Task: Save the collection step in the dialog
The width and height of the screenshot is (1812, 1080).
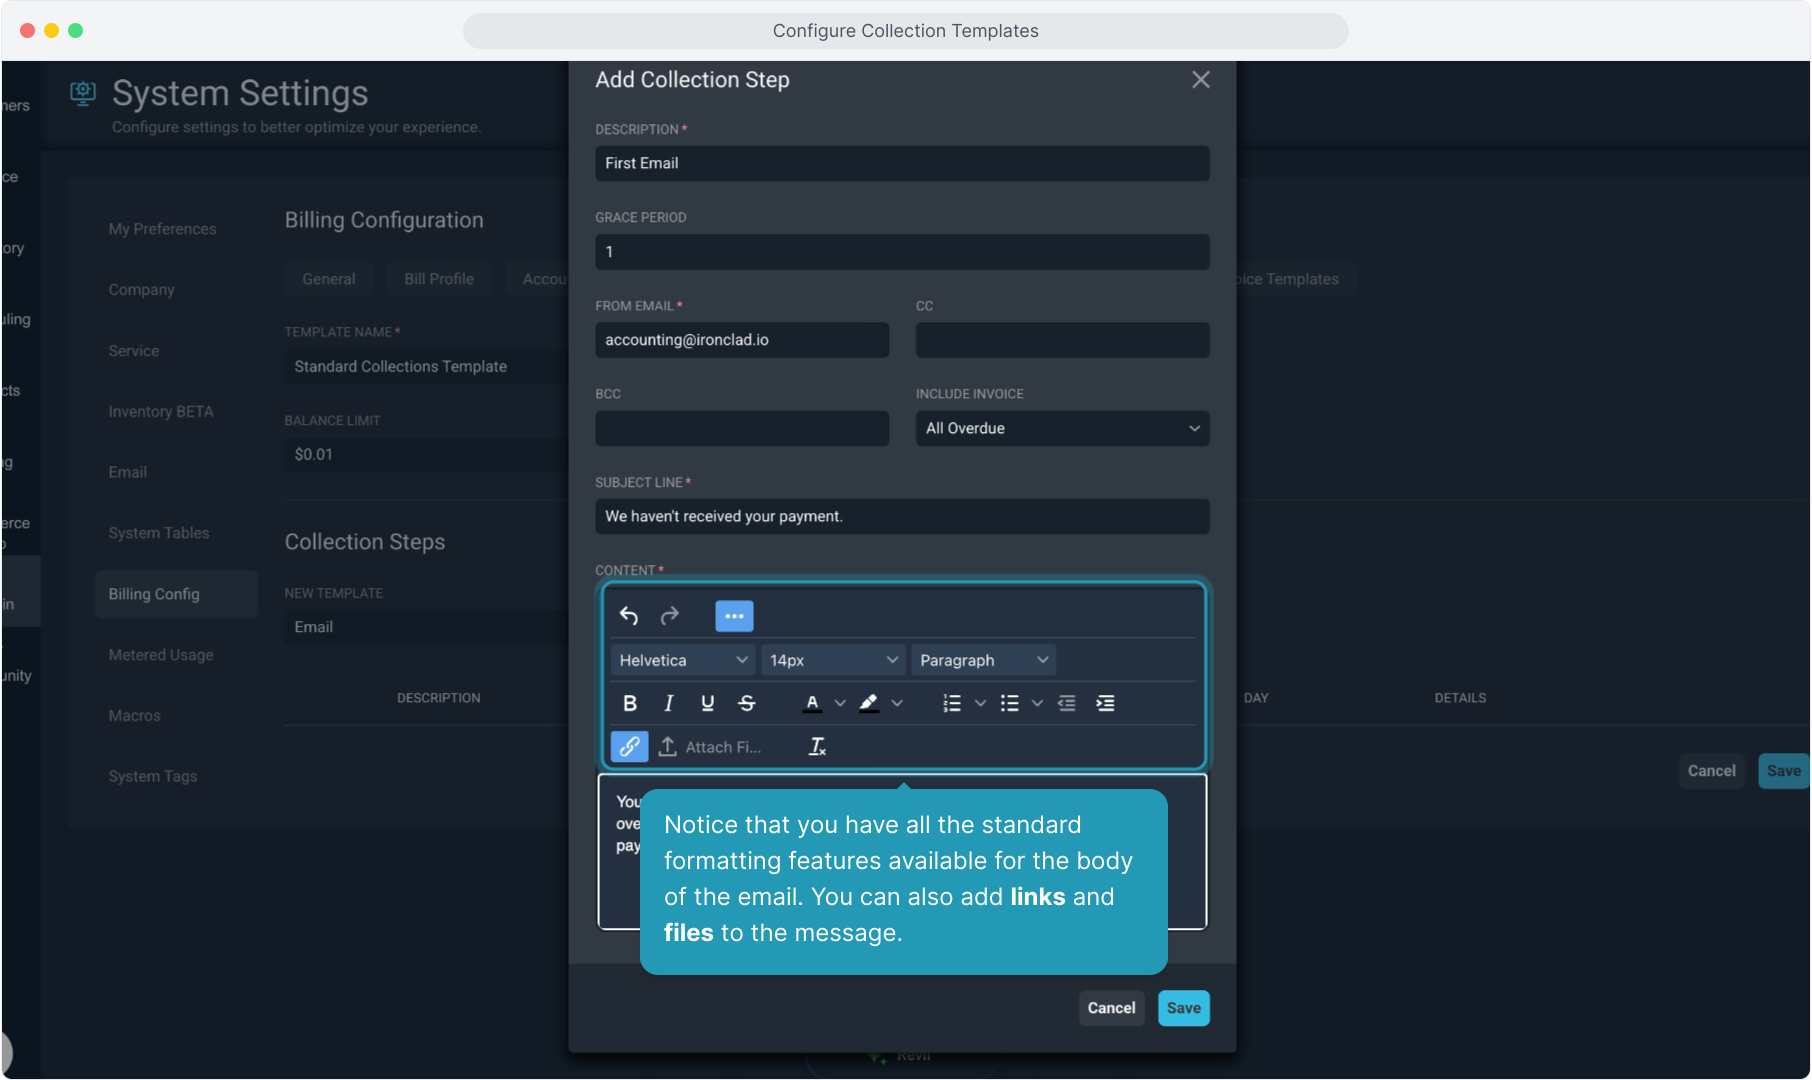Action: [x=1183, y=1008]
